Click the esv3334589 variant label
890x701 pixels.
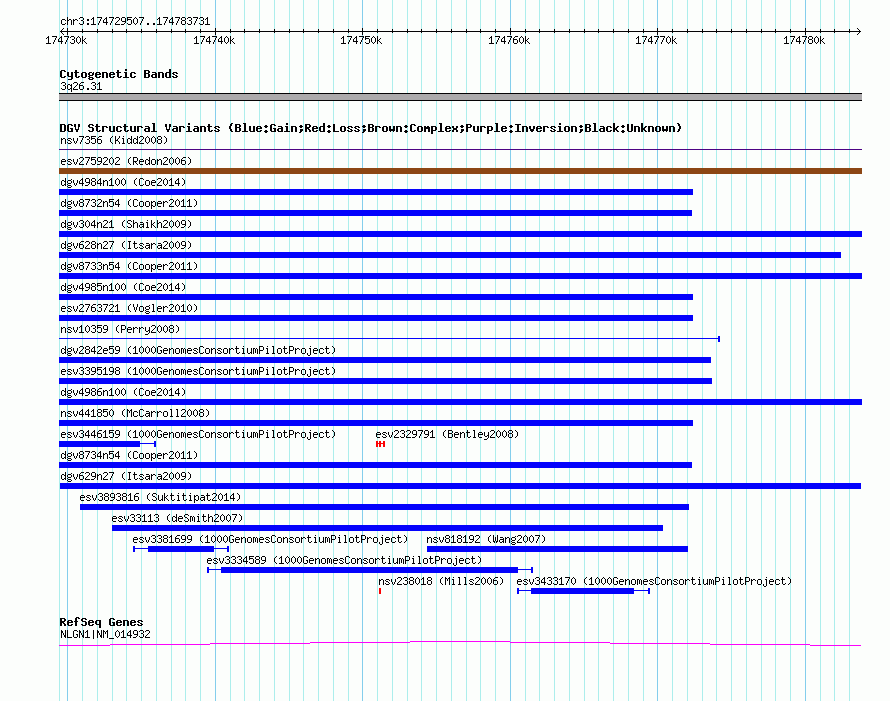point(344,560)
